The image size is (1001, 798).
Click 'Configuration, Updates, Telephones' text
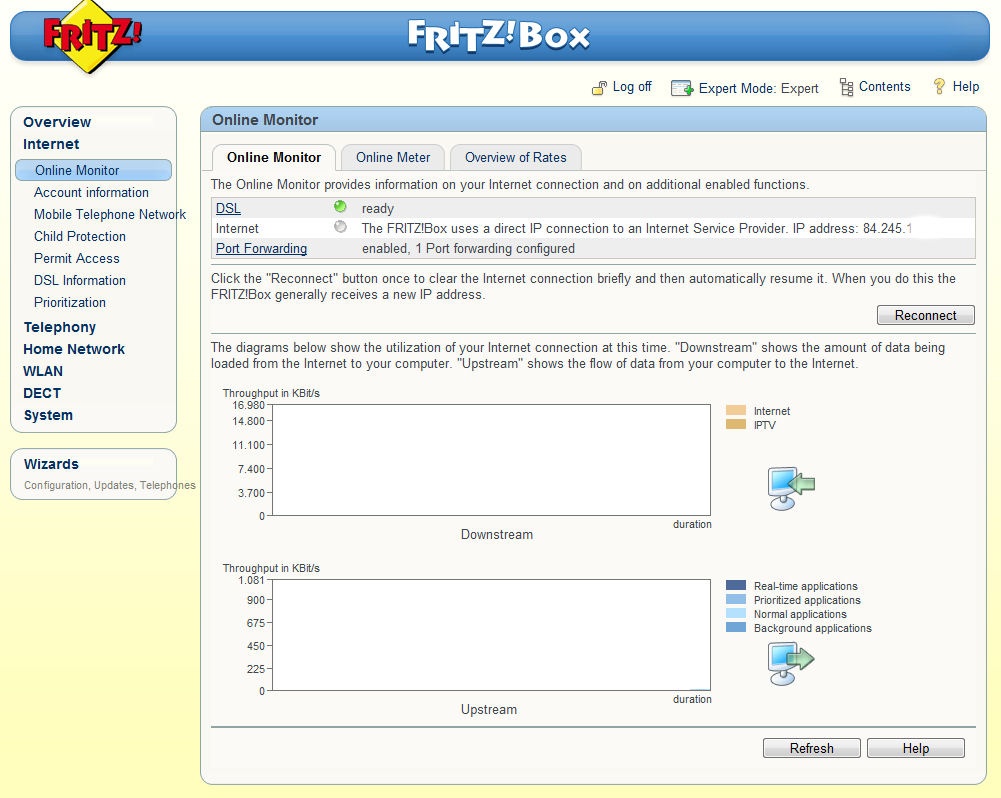pos(110,485)
